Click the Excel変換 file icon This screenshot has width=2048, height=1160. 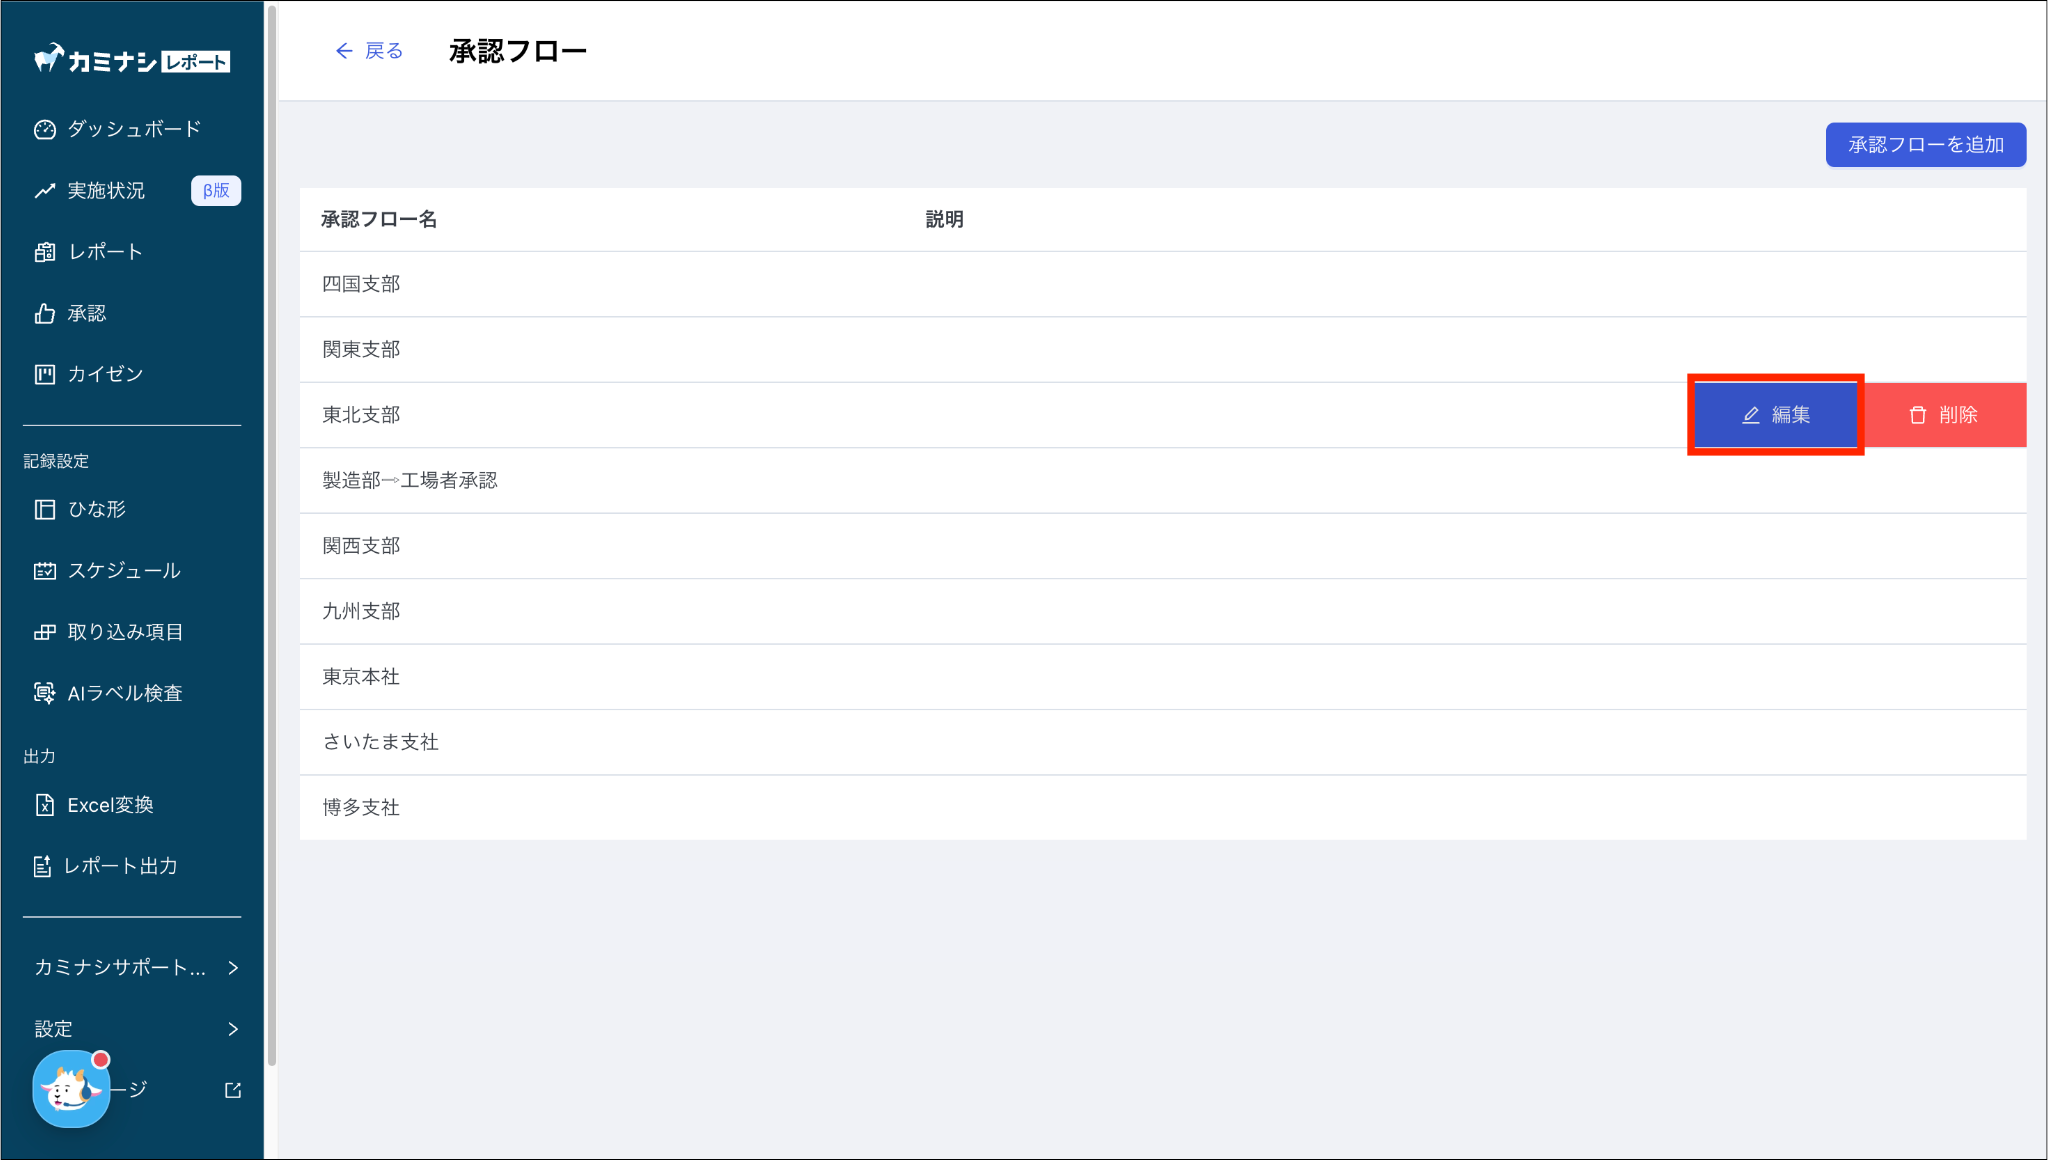point(44,805)
